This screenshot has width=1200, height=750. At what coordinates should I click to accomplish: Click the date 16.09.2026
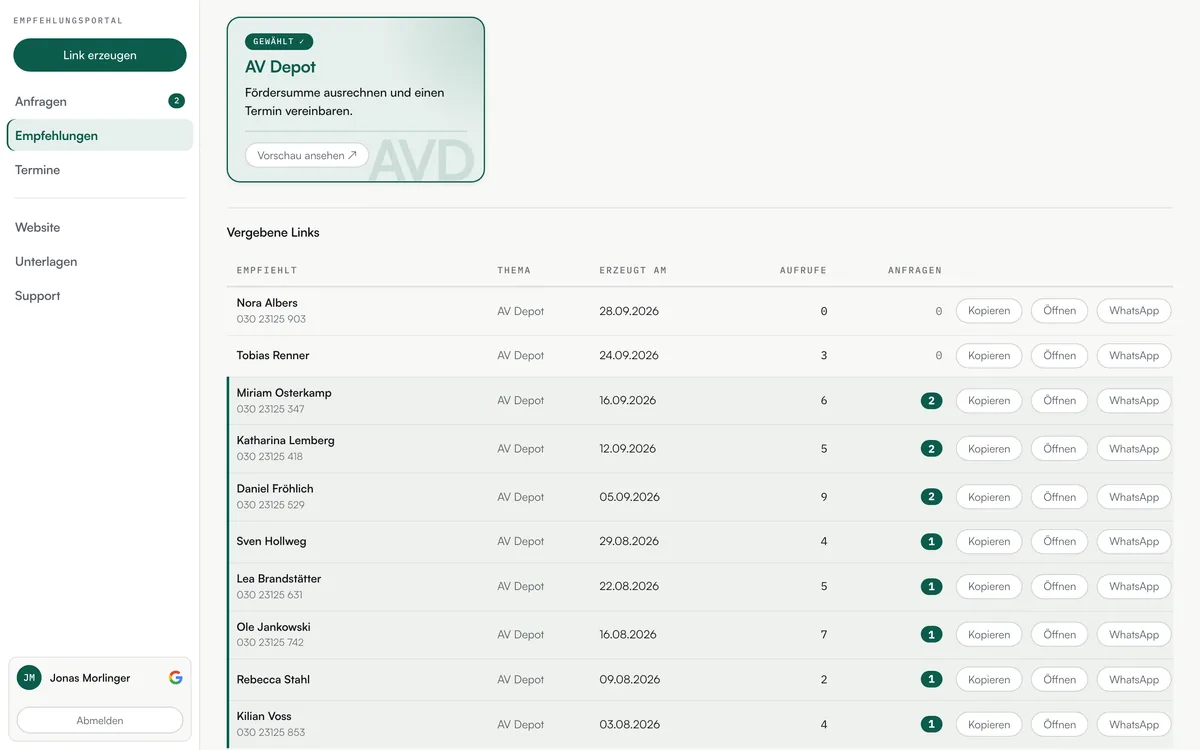coord(628,401)
